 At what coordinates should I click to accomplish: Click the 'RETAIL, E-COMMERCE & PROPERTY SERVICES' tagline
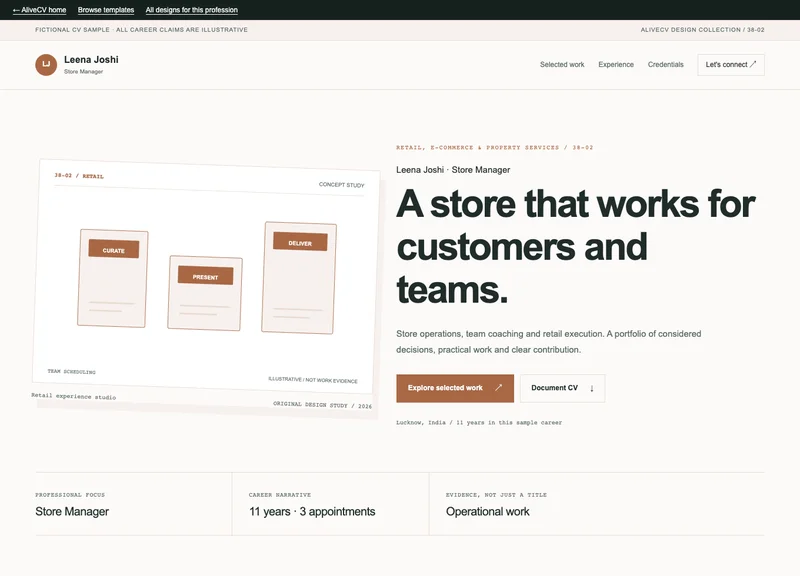[x=494, y=147]
